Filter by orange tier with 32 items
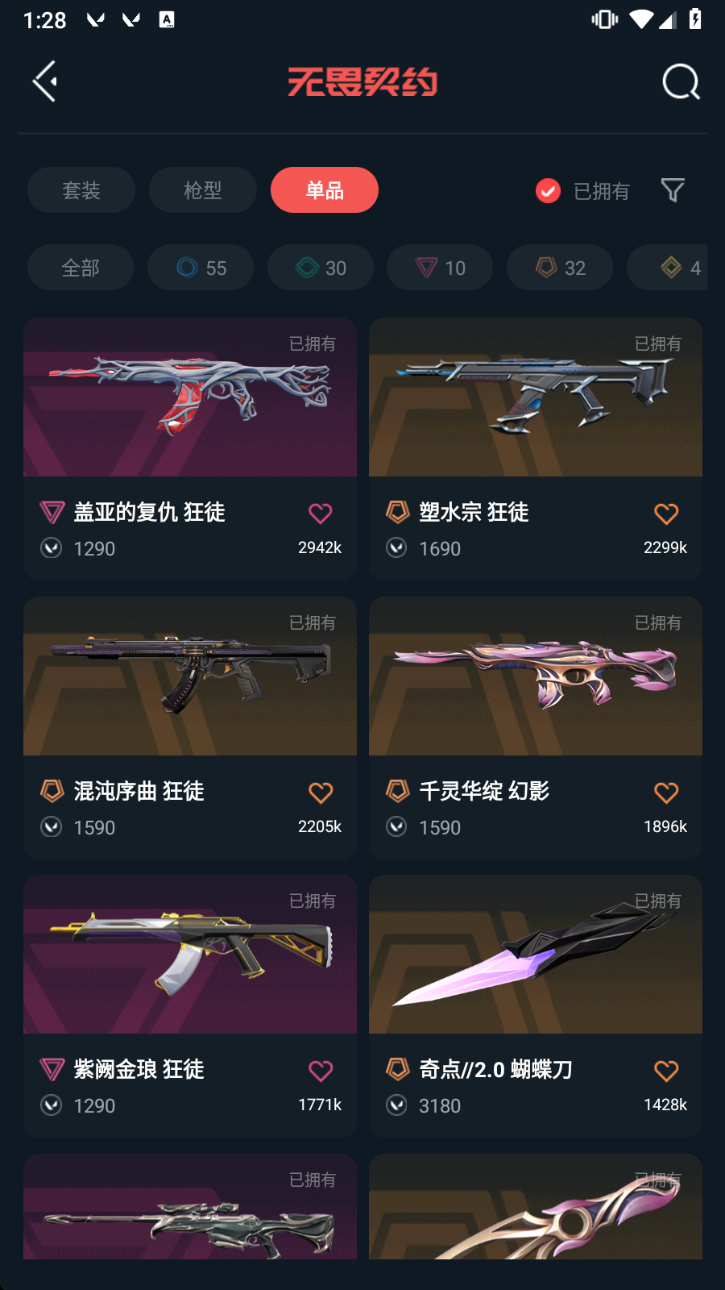This screenshot has height=1290, width=725. [x=560, y=267]
